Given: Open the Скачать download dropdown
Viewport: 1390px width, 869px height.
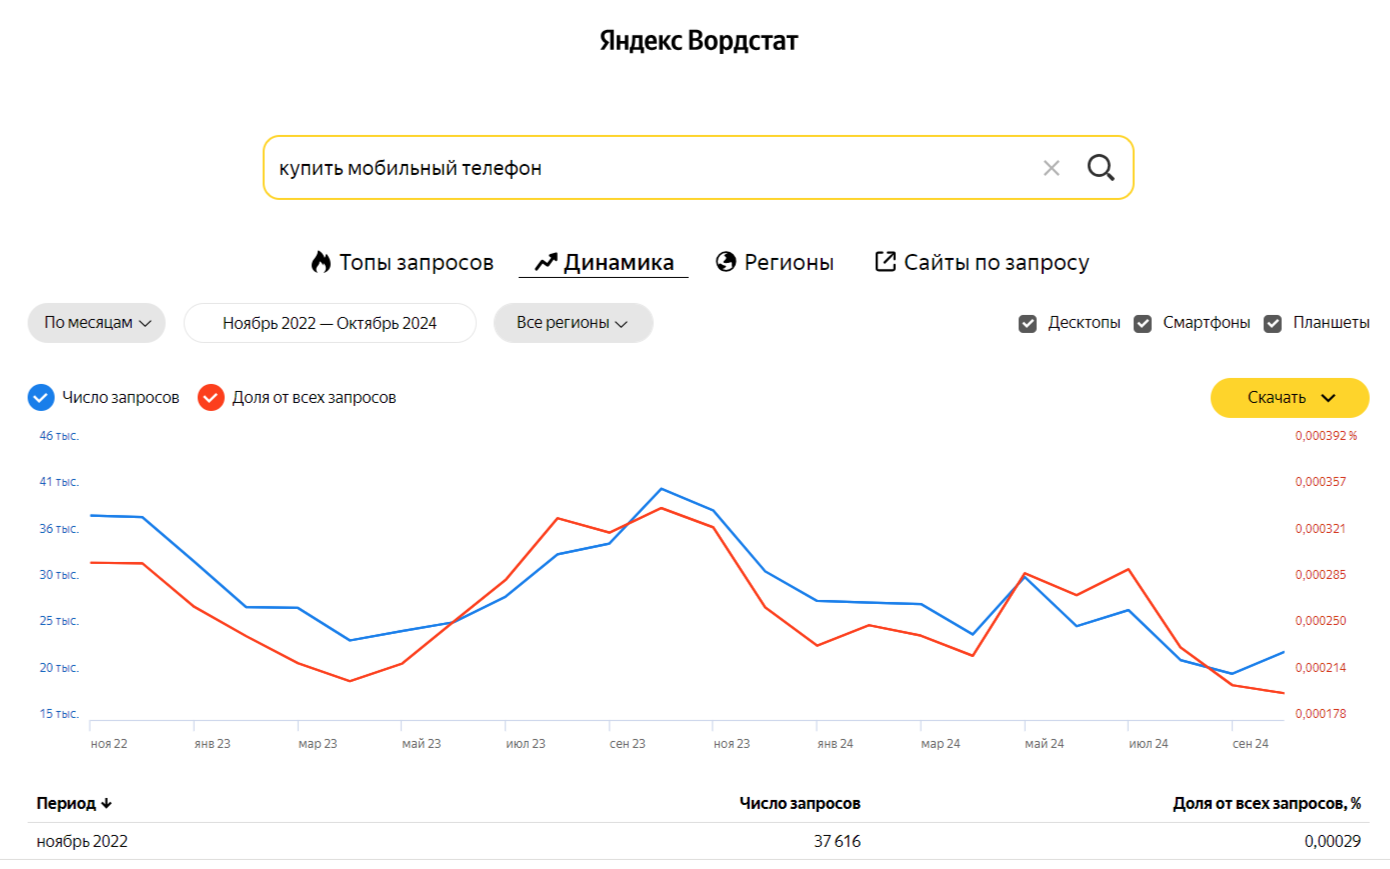Looking at the screenshot, I should [1290, 398].
